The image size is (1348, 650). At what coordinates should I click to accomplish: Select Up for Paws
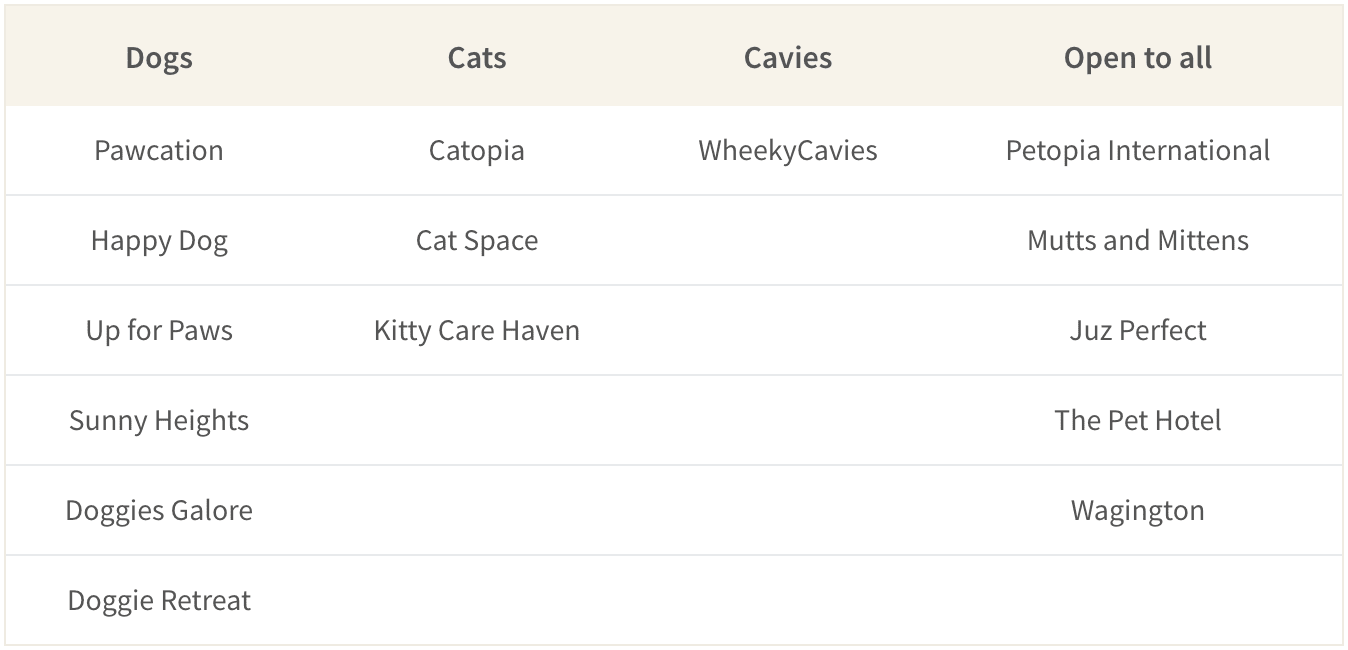(x=159, y=330)
